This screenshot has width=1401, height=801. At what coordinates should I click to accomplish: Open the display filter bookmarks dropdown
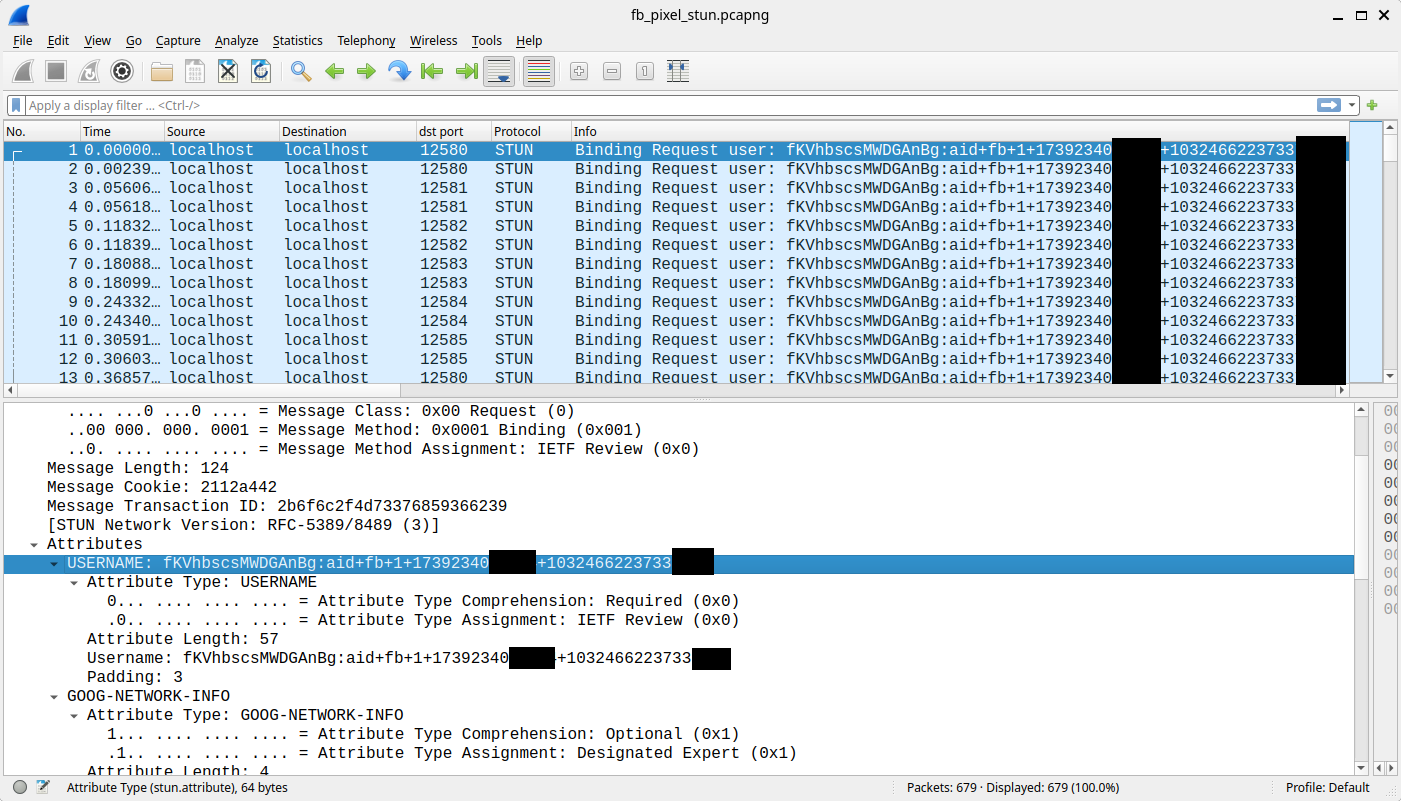(15, 105)
